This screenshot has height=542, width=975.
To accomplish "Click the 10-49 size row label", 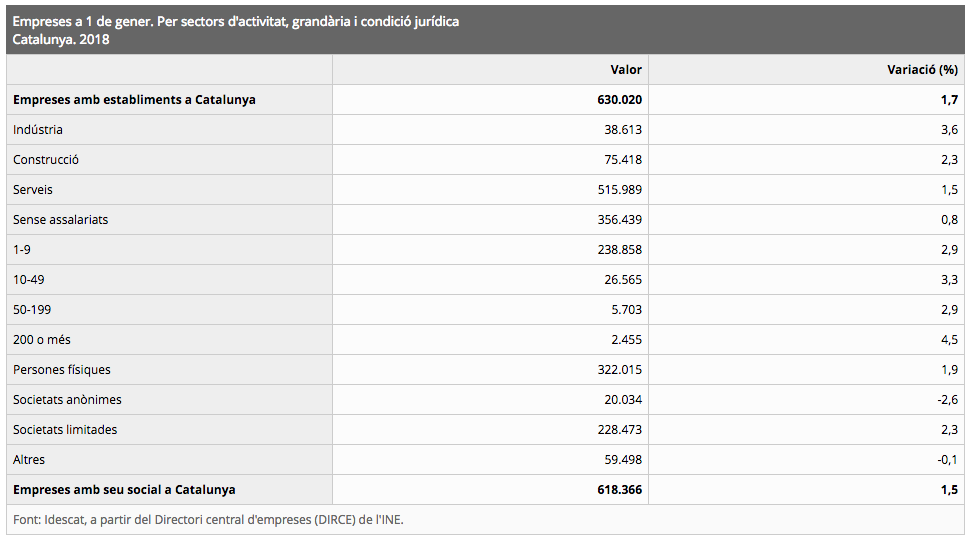I will (x=29, y=280).
